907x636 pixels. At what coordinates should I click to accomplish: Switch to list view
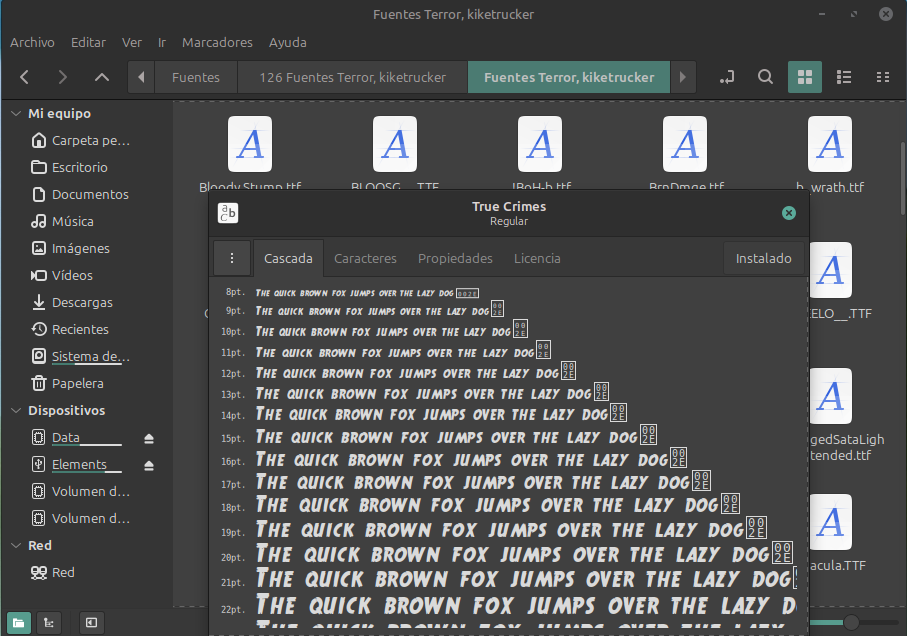point(843,77)
